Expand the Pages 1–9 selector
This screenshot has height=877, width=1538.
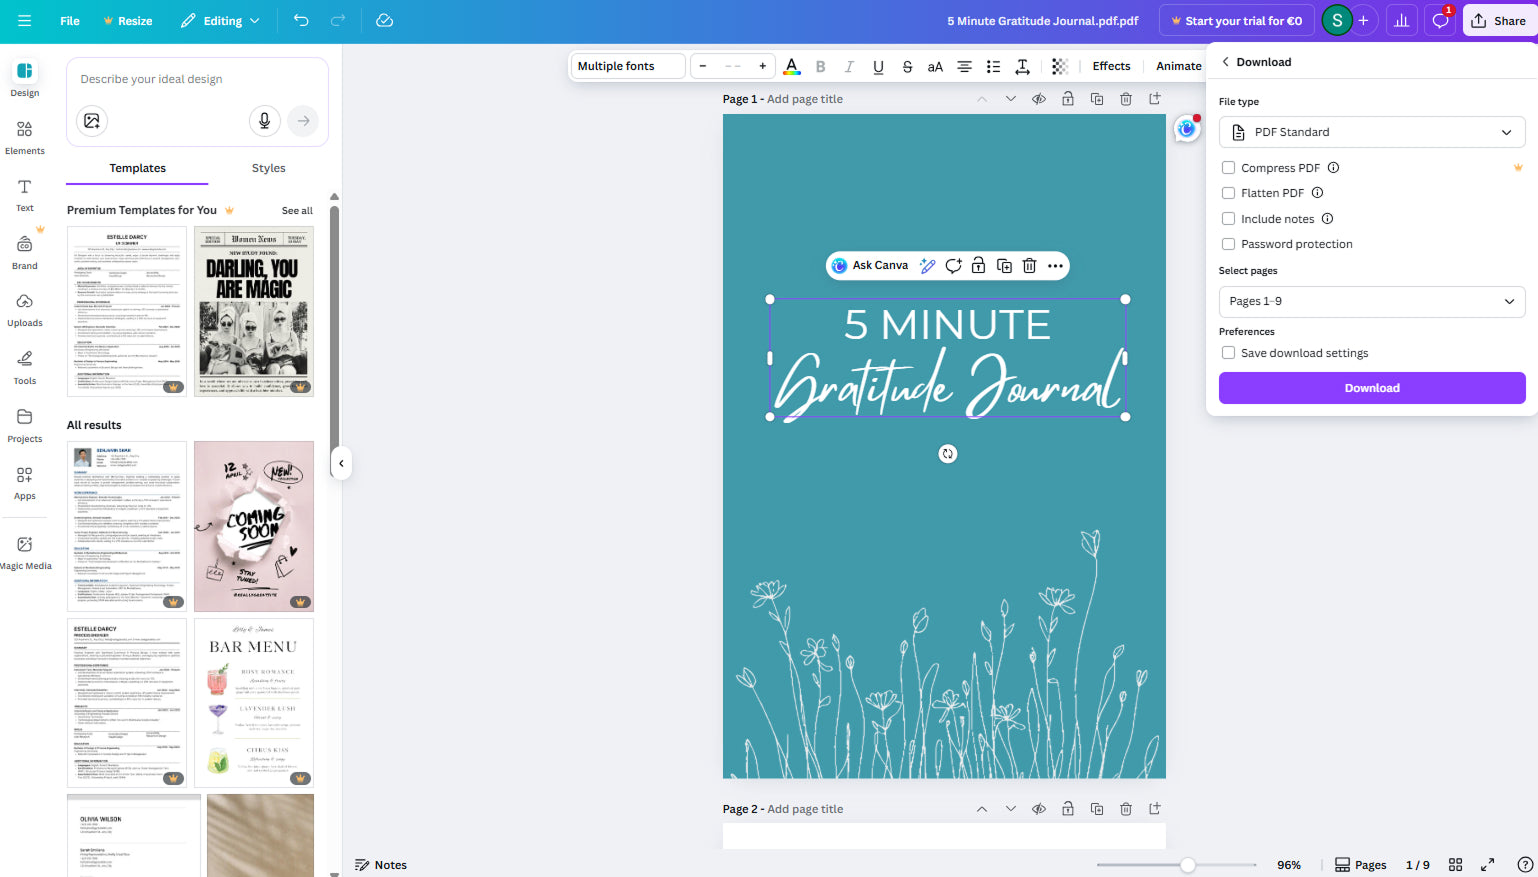click(x=1371, y=301)
